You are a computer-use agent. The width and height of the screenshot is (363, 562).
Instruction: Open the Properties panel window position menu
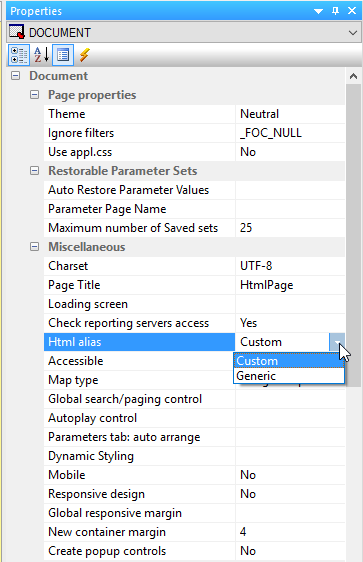click(318, 11)
